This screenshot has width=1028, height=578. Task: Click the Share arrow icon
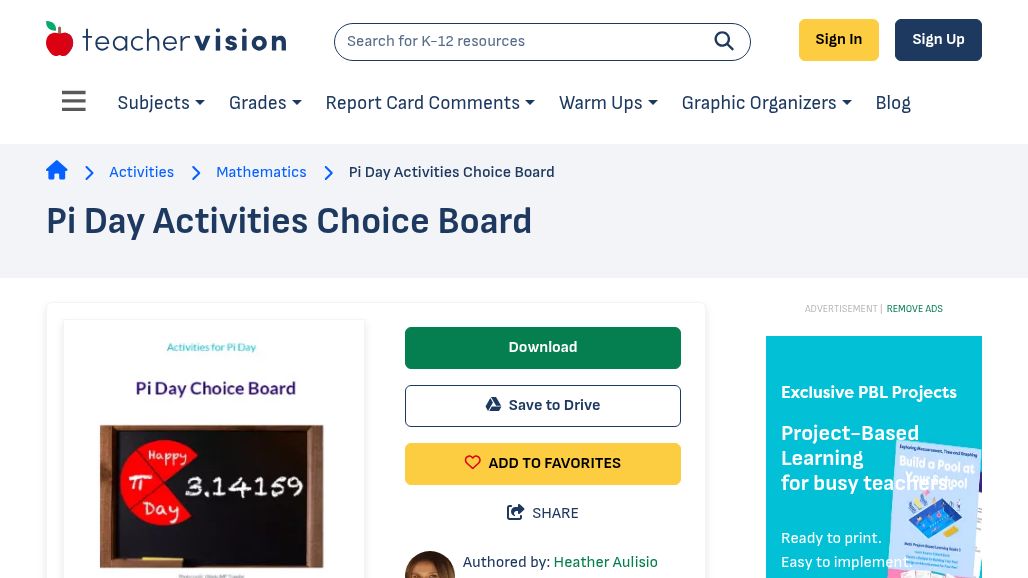click(x=516, y=513)
